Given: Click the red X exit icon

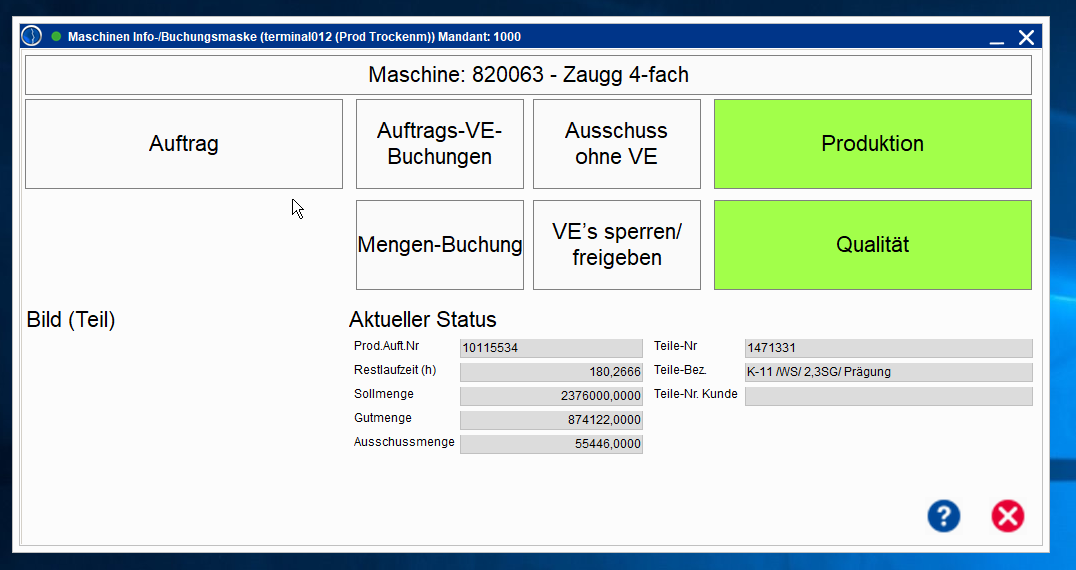Looking at the screenshot, I should (x=1007, y=516).
